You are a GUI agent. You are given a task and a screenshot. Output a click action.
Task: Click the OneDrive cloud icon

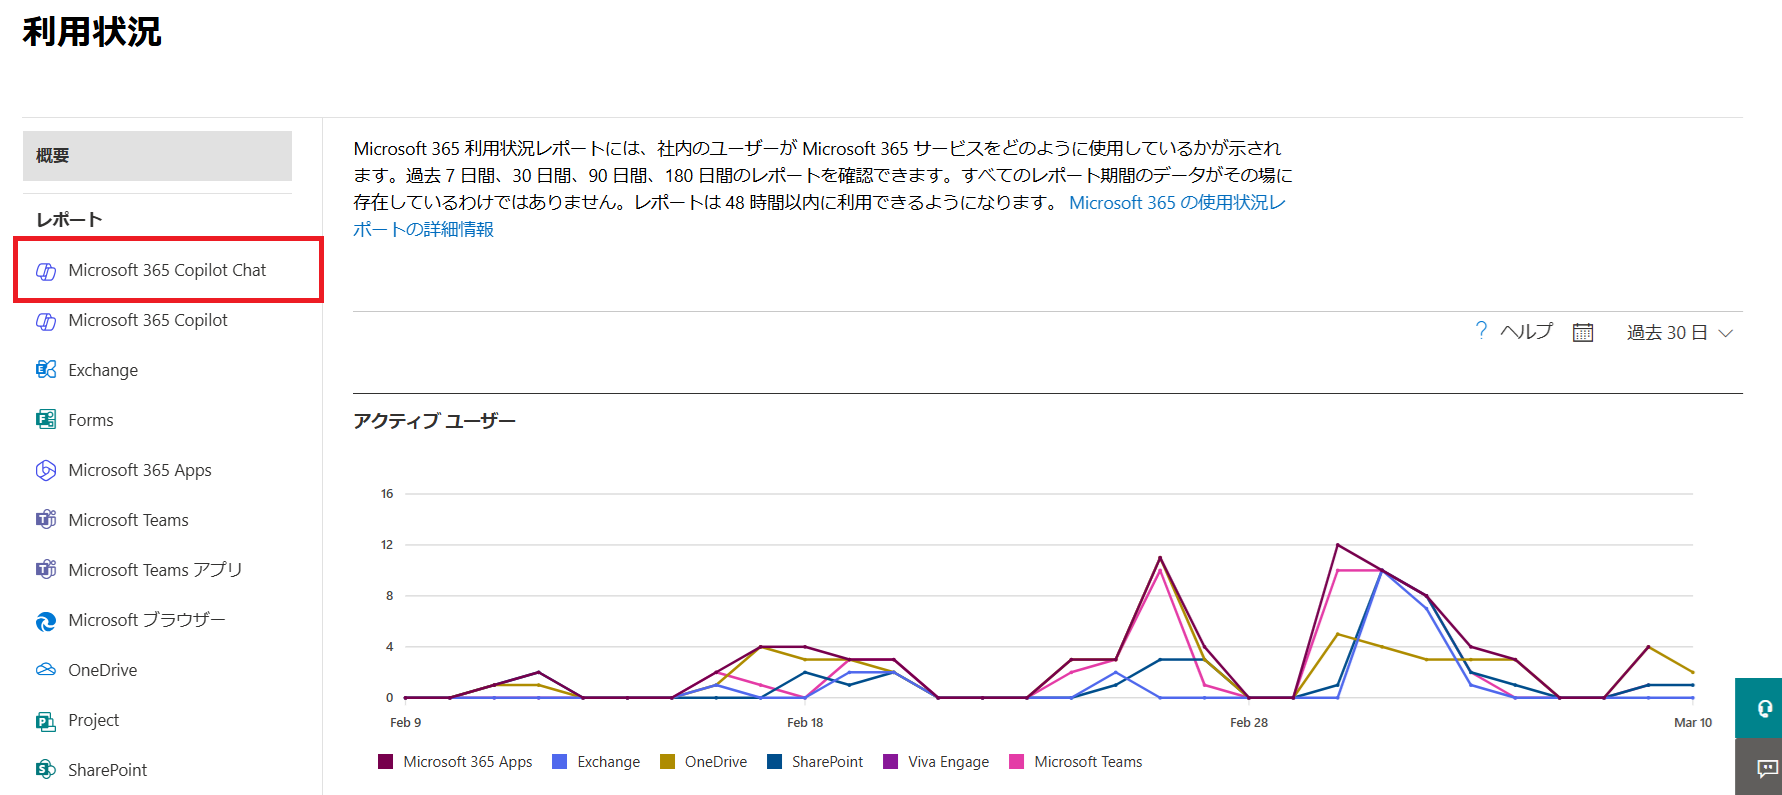pos(46,670)
